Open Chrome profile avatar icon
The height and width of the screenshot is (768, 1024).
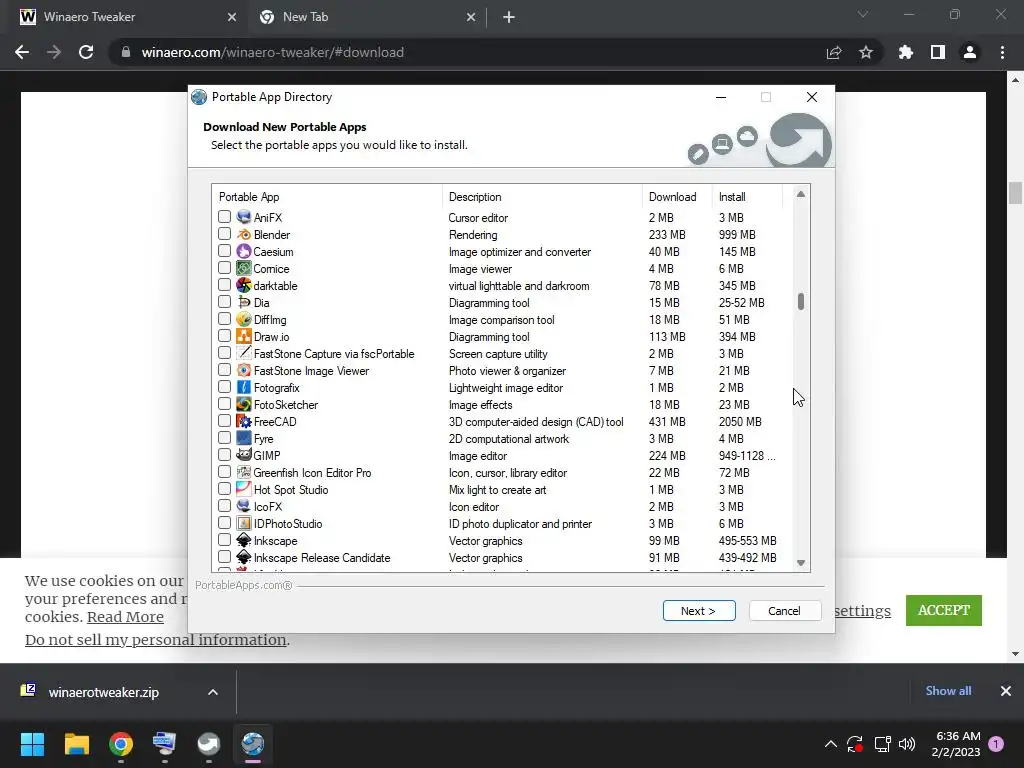point(970,52)
